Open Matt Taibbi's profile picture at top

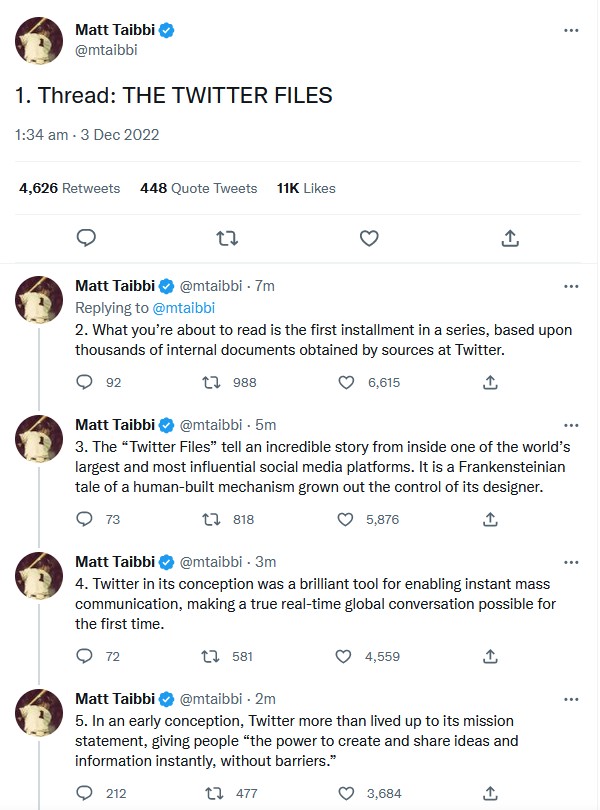coord(39,41)
